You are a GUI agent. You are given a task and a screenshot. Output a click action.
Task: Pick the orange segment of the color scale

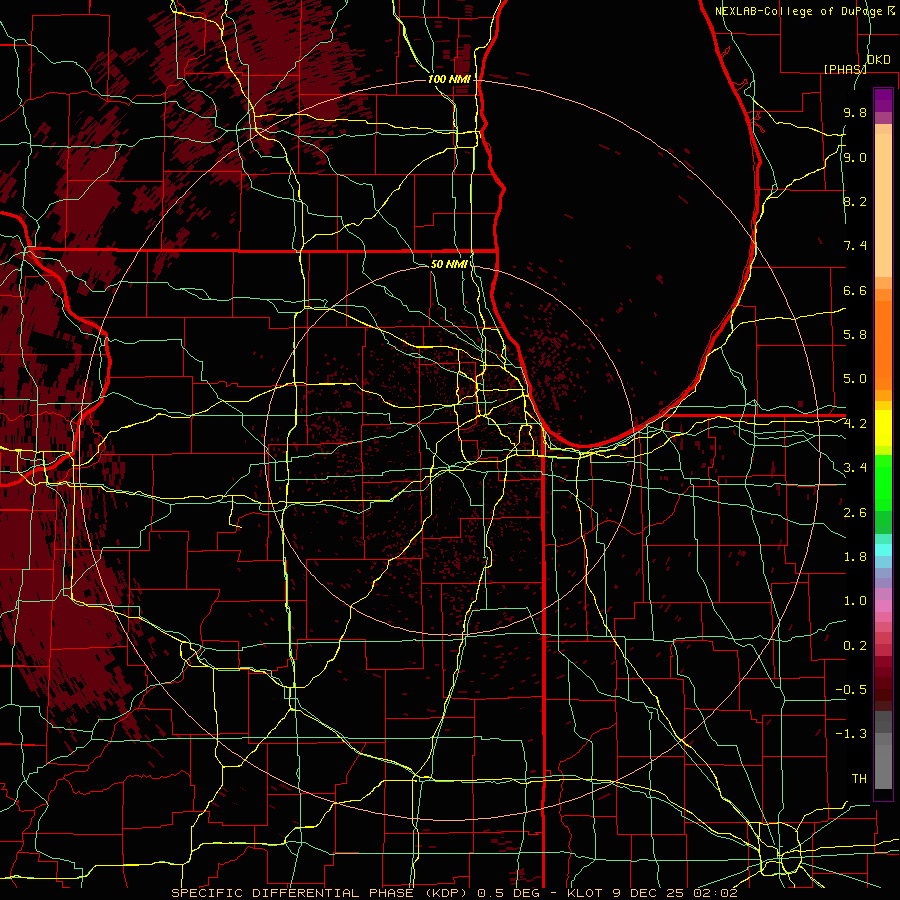point(883,344)
